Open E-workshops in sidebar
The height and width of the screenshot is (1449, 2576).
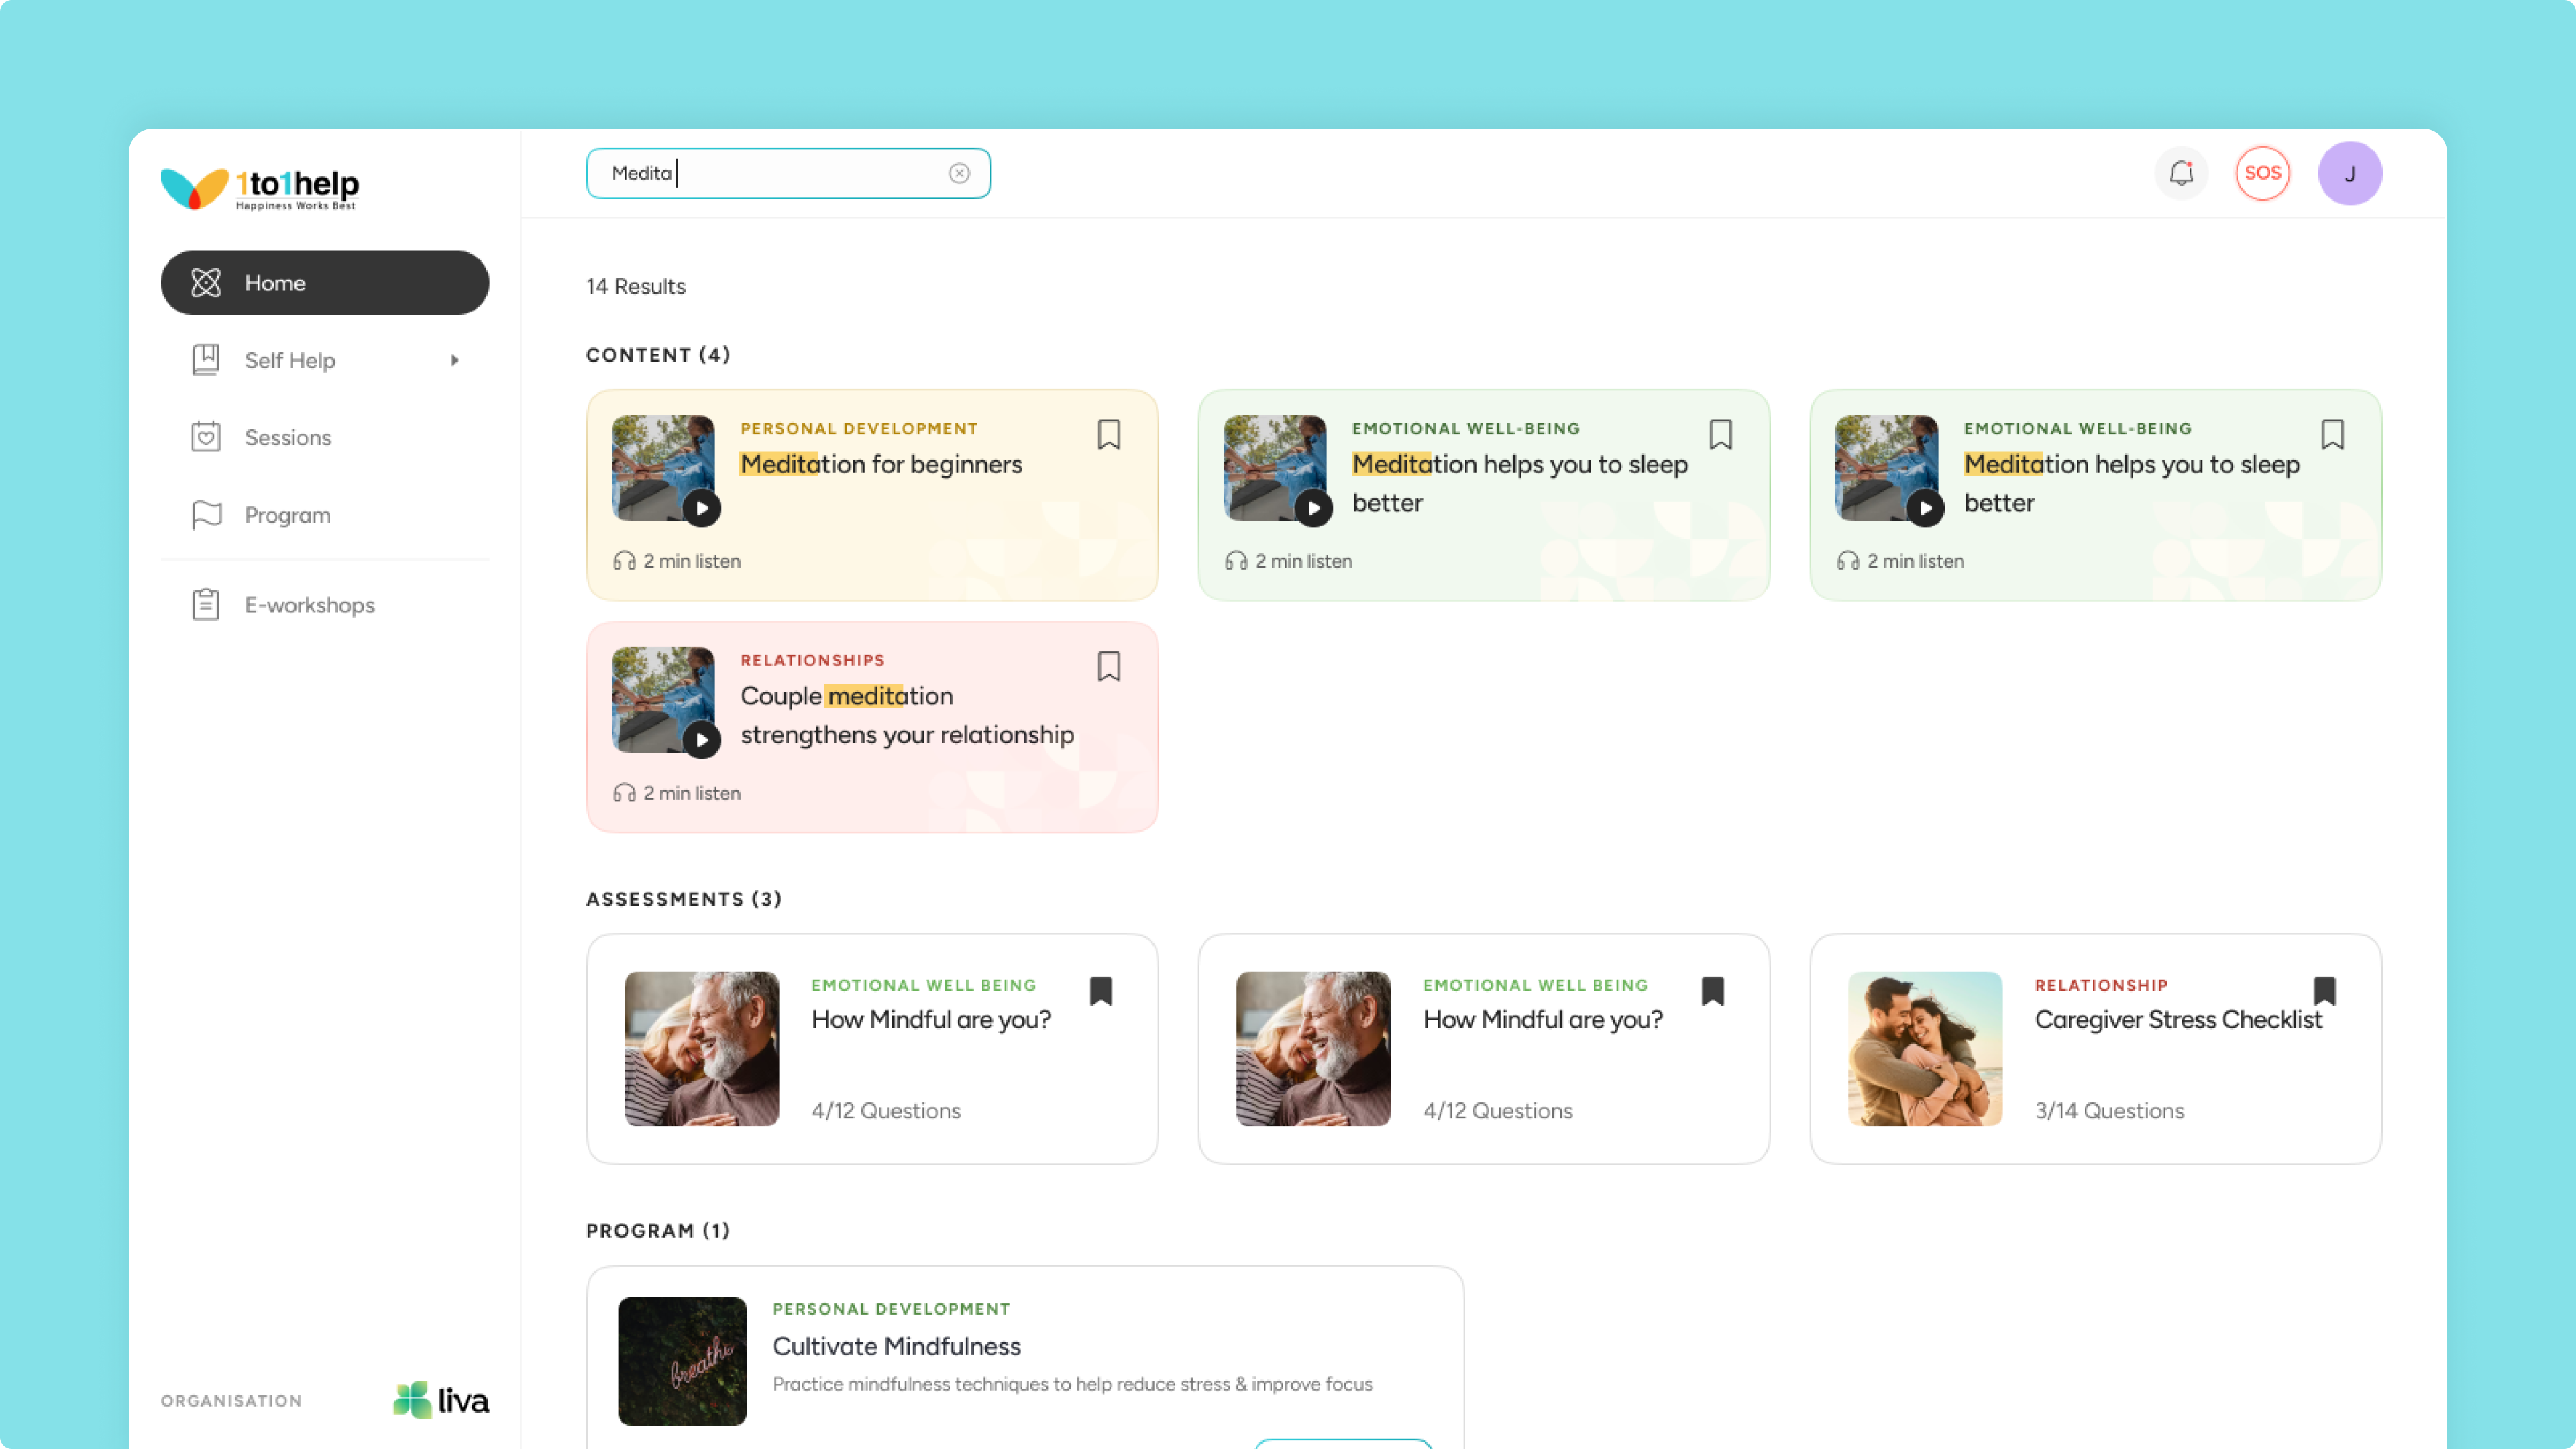click(x=309, y=605)
